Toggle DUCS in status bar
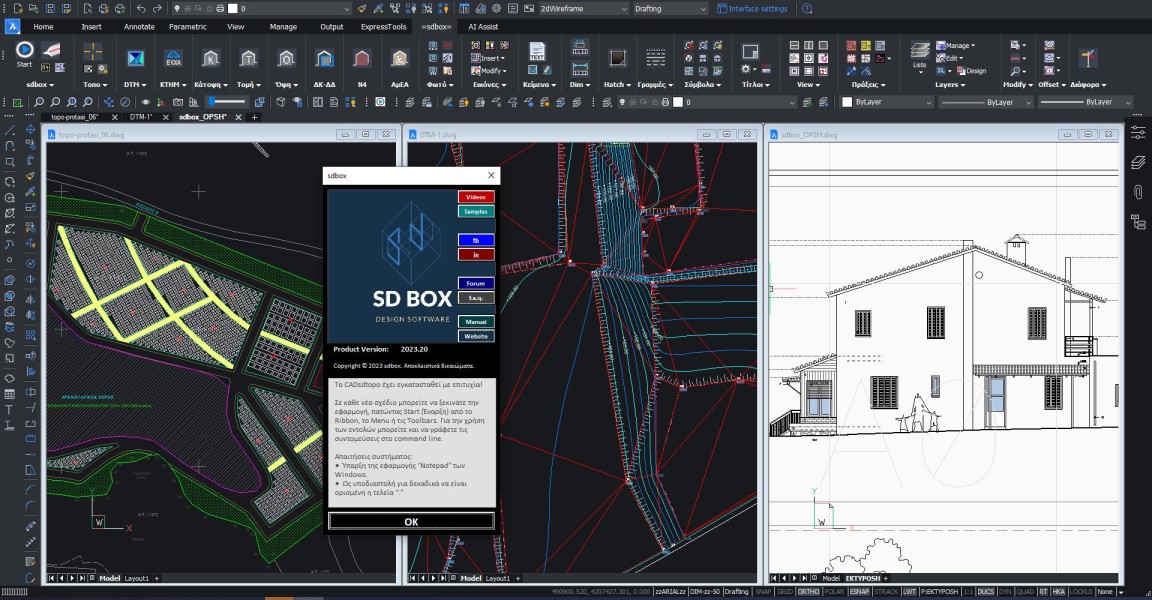The image size is (1152, 600). (x=985, y=591)
